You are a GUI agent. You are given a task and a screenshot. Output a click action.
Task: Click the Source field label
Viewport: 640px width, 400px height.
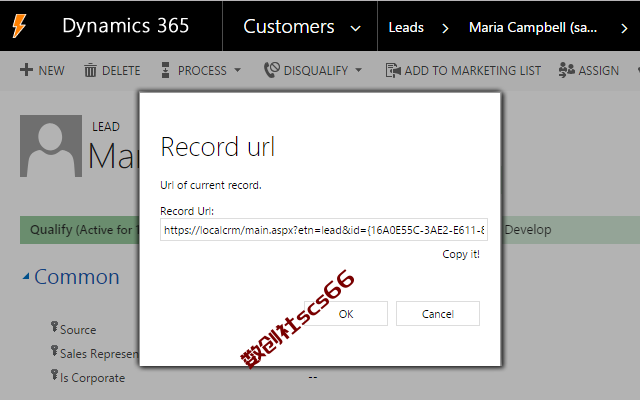pyautogui.click(x=78, y=330)
